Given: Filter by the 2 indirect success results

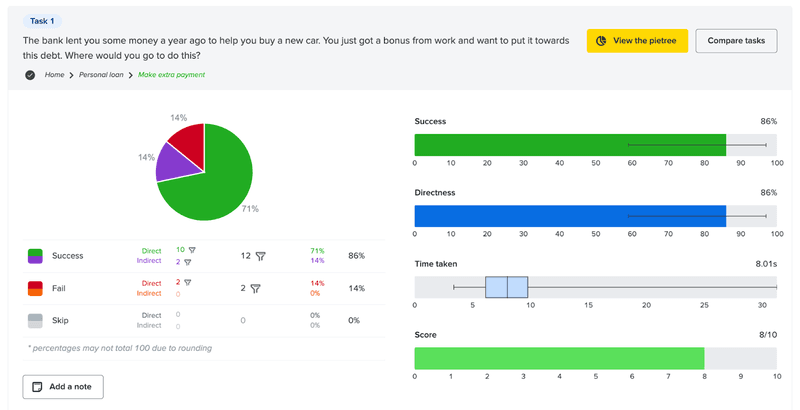Looking at the screenshot, I should [x=187, y=262].
